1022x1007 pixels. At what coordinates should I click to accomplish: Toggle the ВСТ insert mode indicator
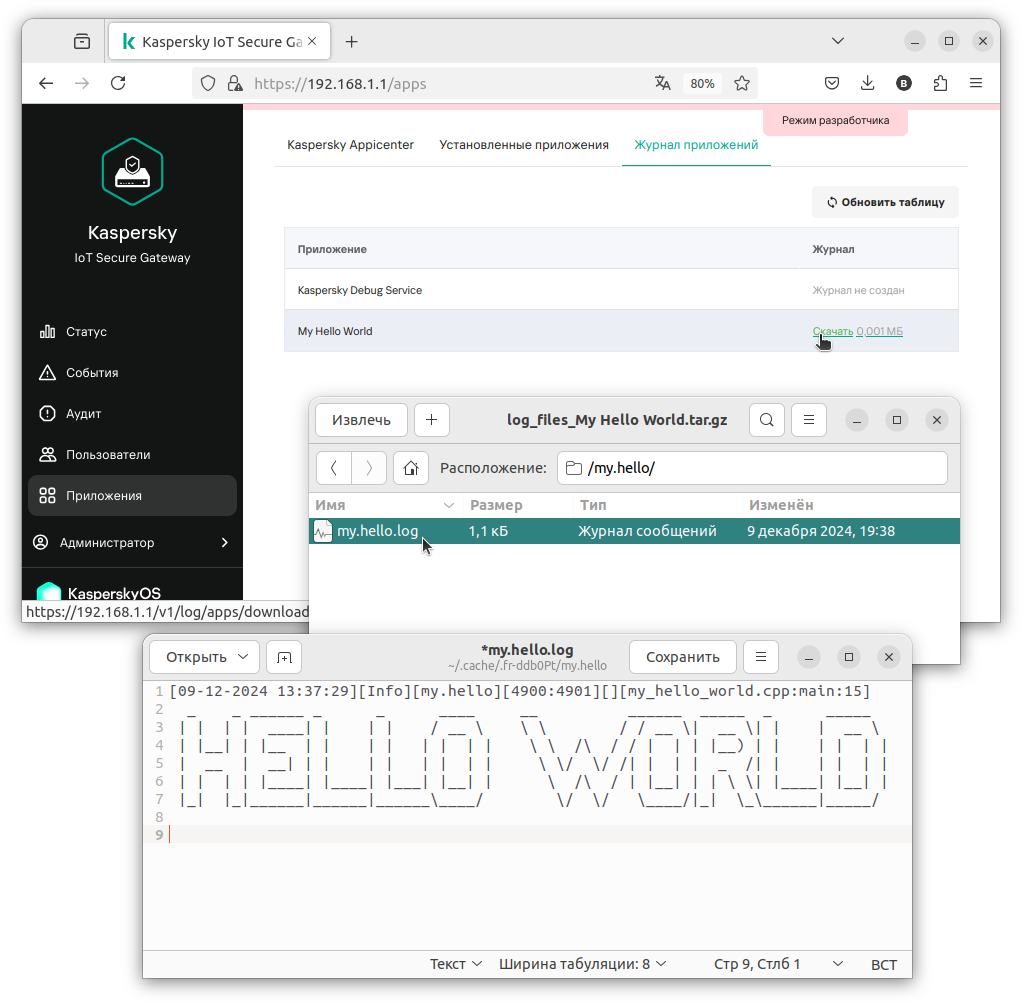pos(884,965)
